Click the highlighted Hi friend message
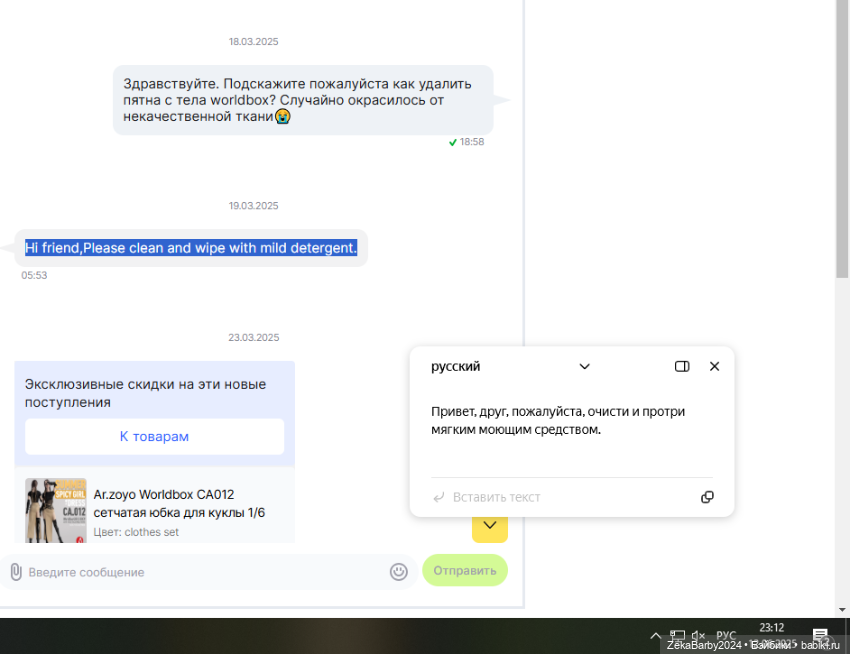This screenshot has height=654, width=850. pyautogui.click(x=191, y=248)
